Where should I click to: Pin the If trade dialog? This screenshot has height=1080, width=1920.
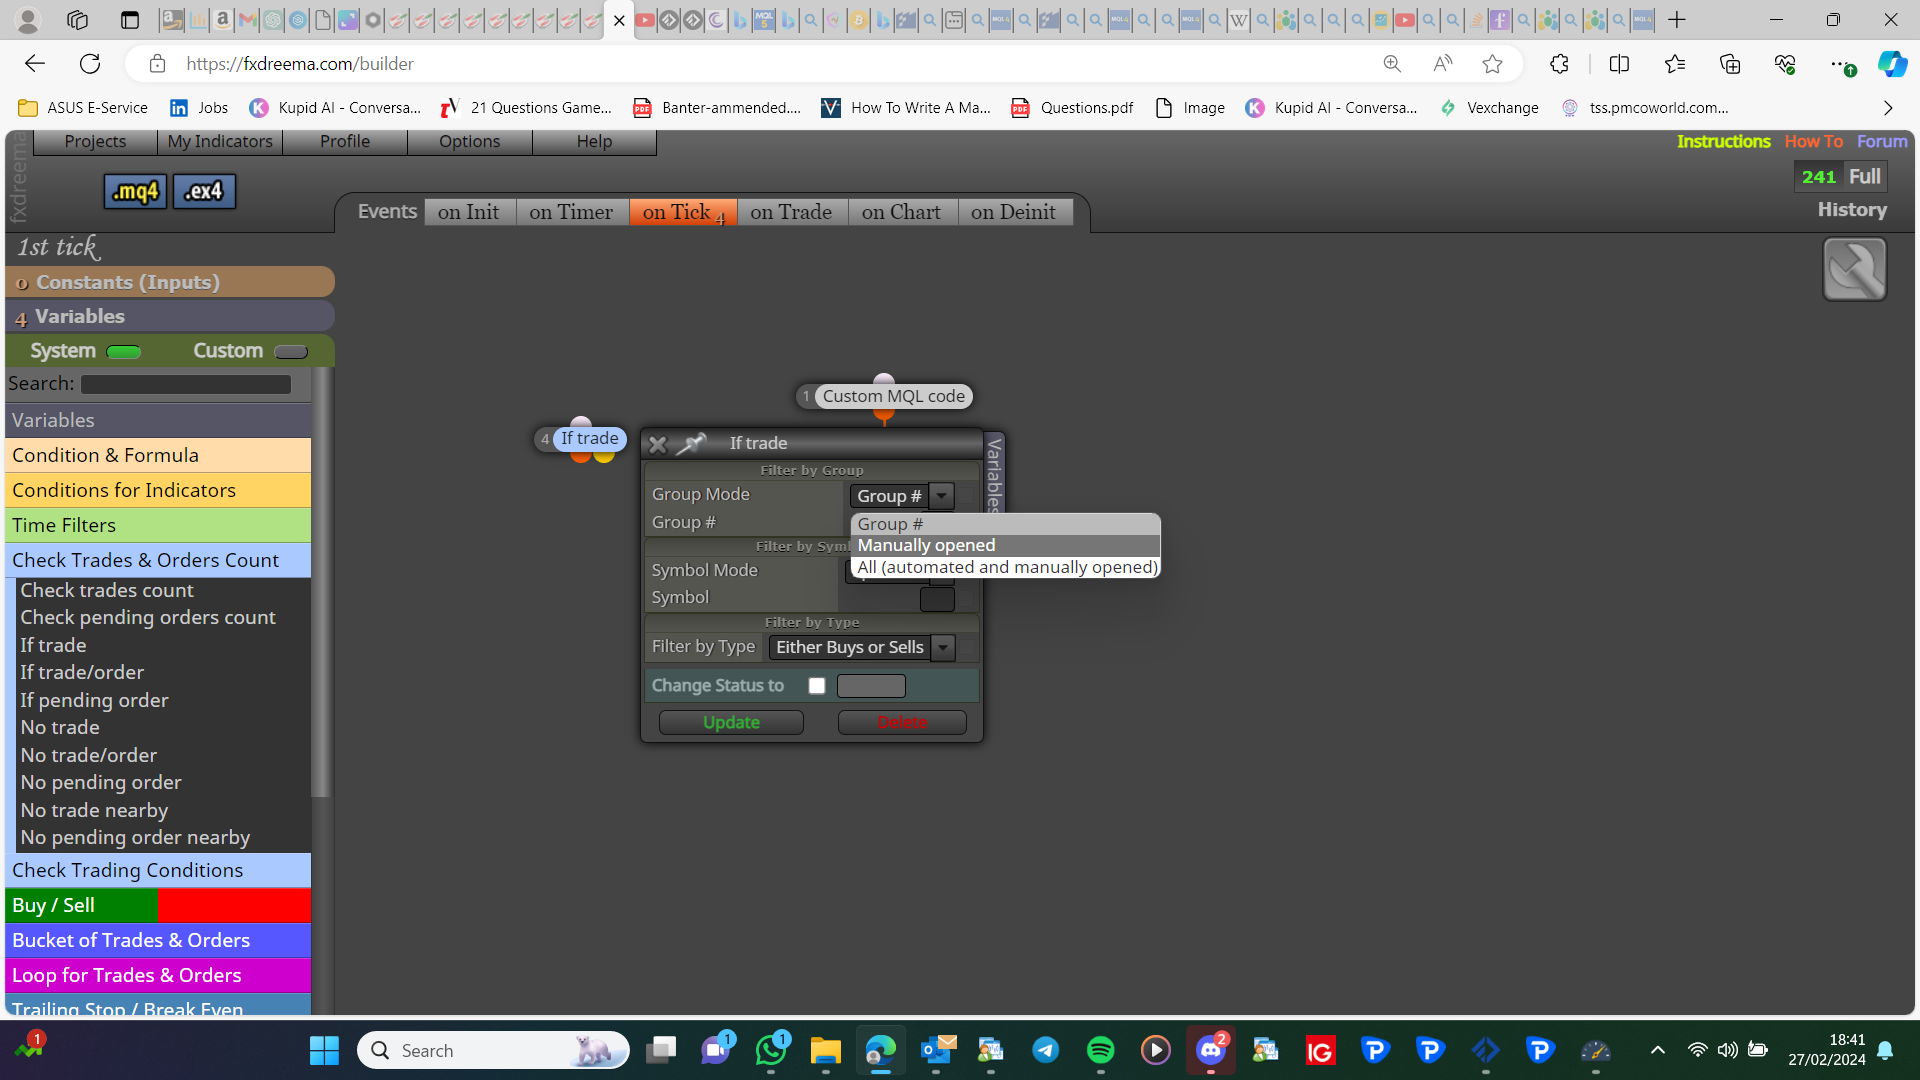click(x=690, y=444)
